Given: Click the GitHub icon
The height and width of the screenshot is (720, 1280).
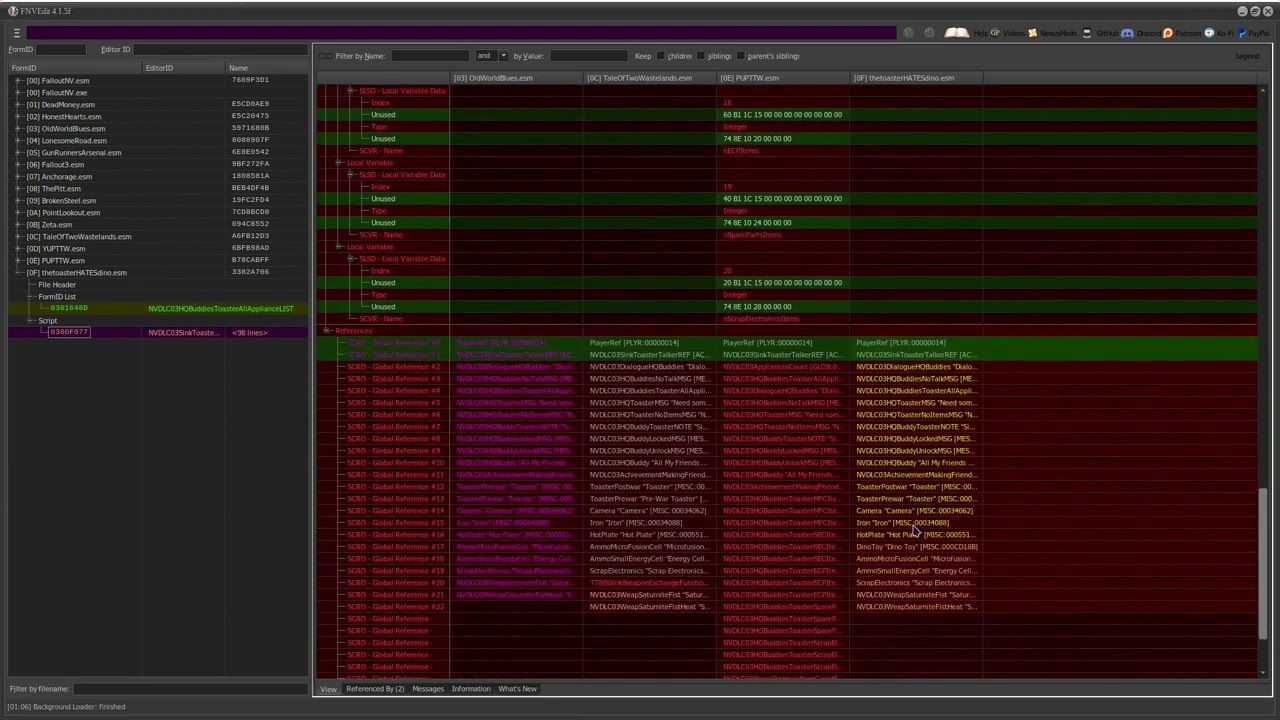Looking at the screenshot, I should pyautogui.click(x=1087, y=33).
